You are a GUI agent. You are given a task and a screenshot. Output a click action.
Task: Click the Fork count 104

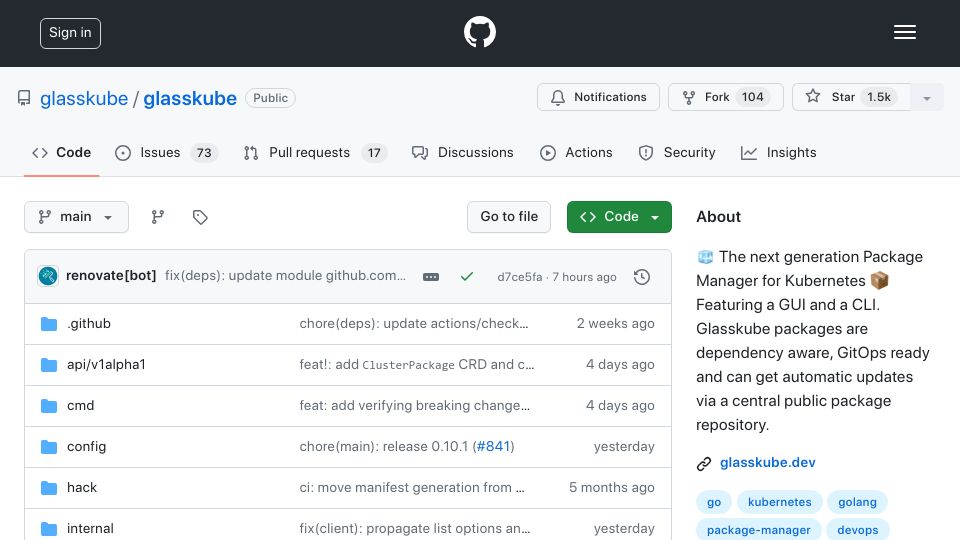pyautogui.click(x=752, y=97)
